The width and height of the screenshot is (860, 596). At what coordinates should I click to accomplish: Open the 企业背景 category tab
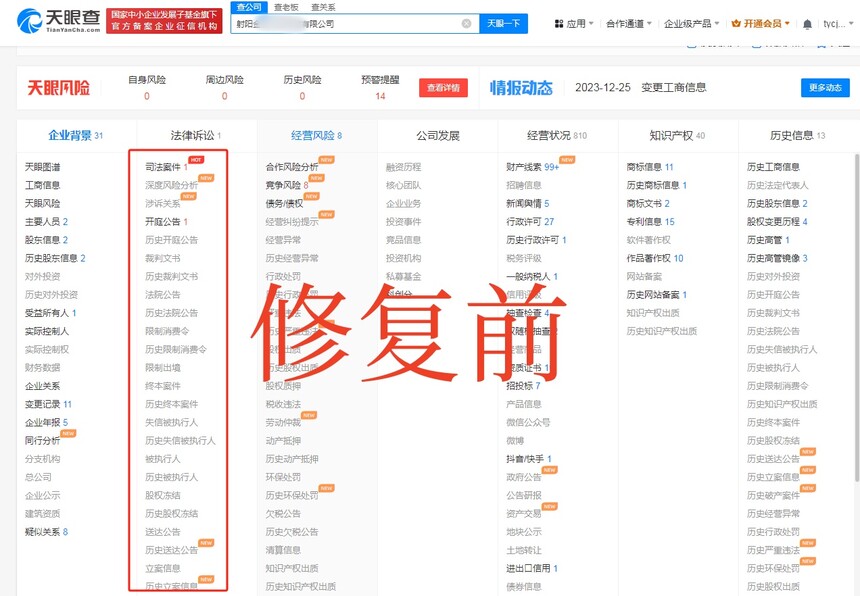coord(76,135)
